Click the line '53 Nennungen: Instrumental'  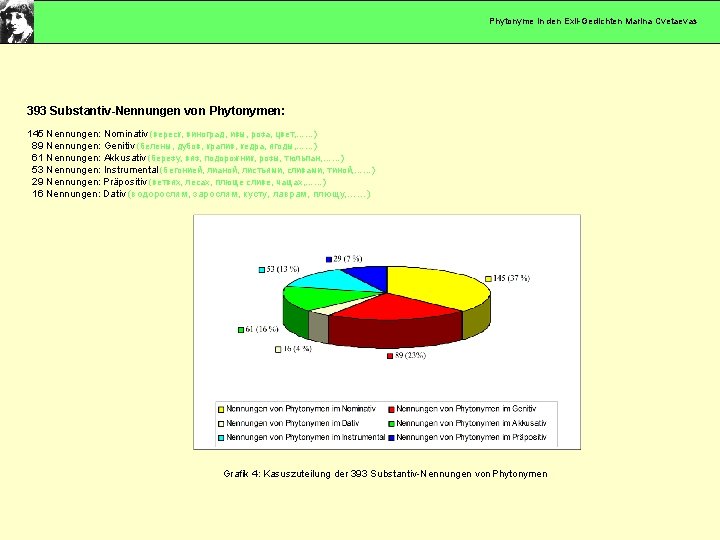(95, 170)
